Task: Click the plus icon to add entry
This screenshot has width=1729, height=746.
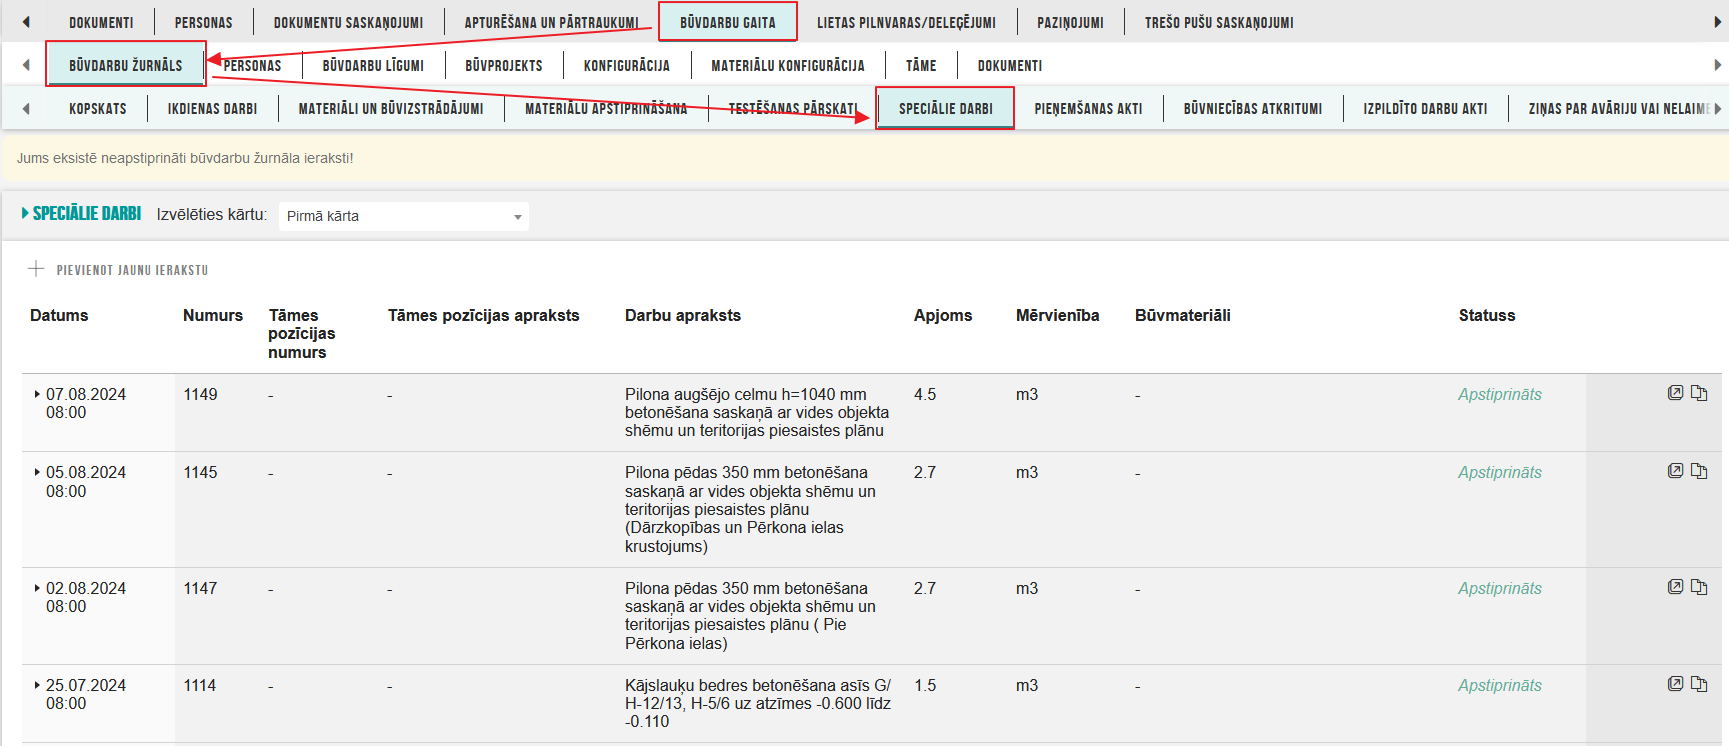Action: point(36,269)
